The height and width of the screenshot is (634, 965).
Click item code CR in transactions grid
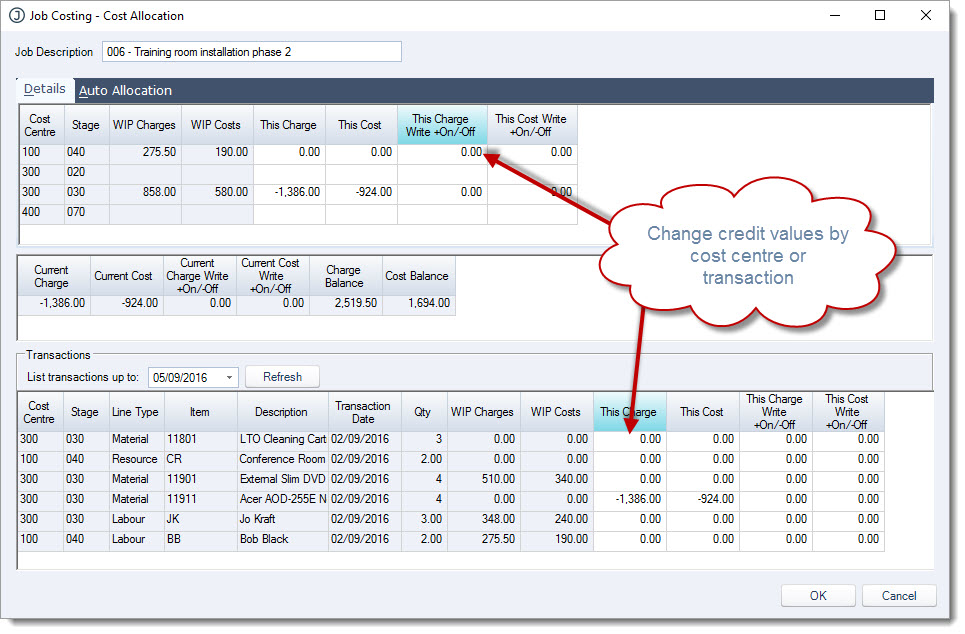pos(200,459)
